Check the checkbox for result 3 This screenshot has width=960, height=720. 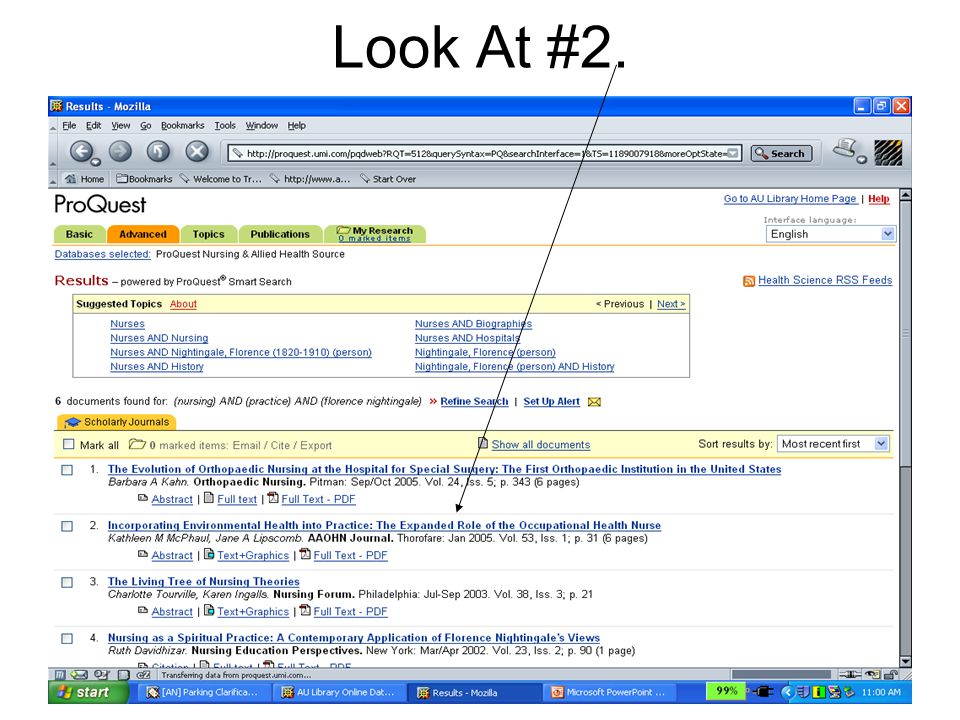(67, 583)
